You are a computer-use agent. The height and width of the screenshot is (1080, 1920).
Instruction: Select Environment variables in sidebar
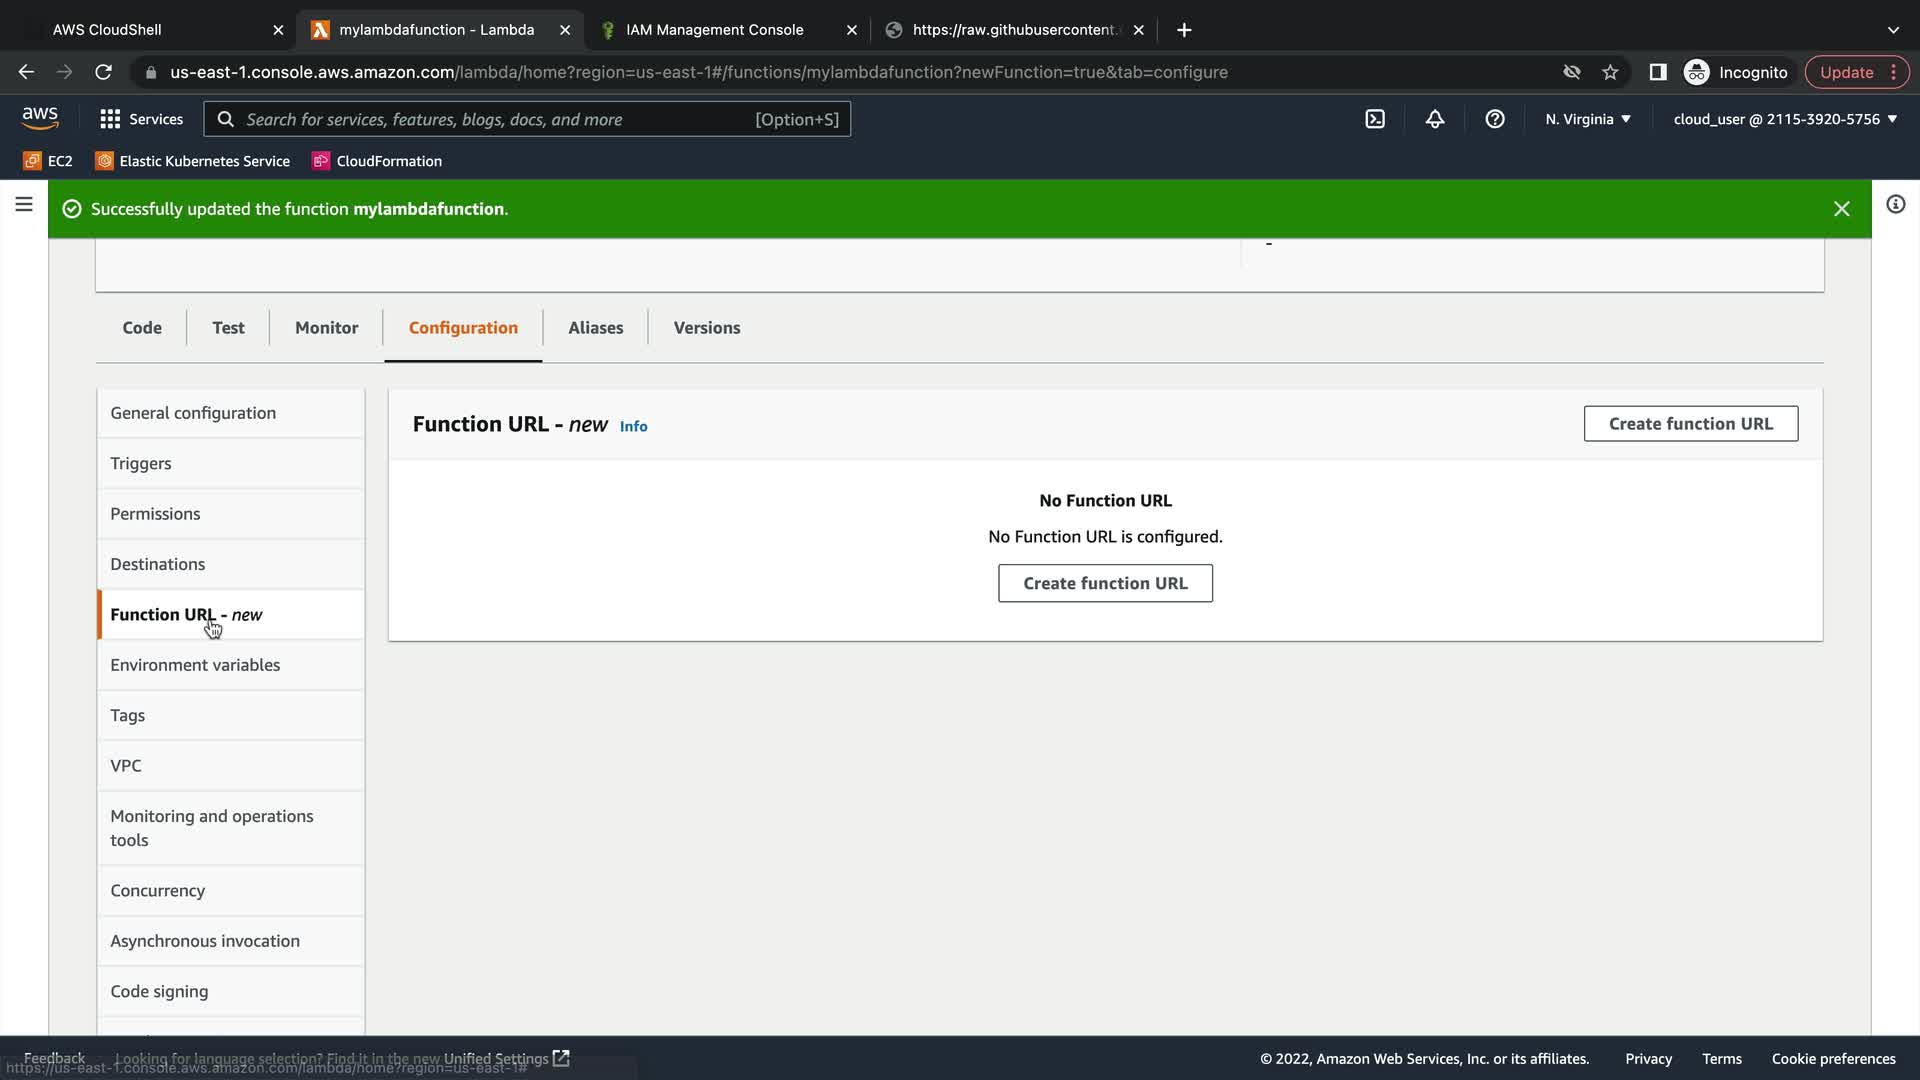[195, 665]
